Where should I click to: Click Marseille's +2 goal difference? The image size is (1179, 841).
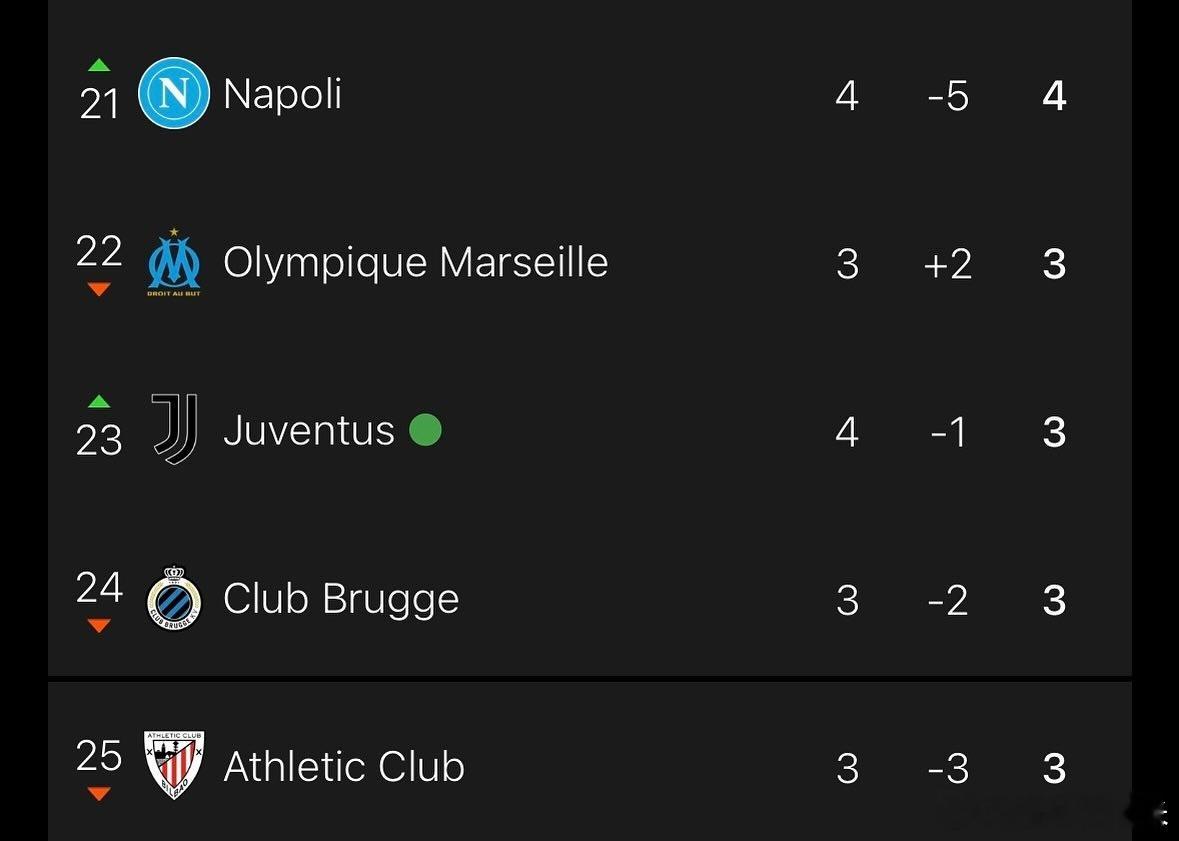[947, 264]
